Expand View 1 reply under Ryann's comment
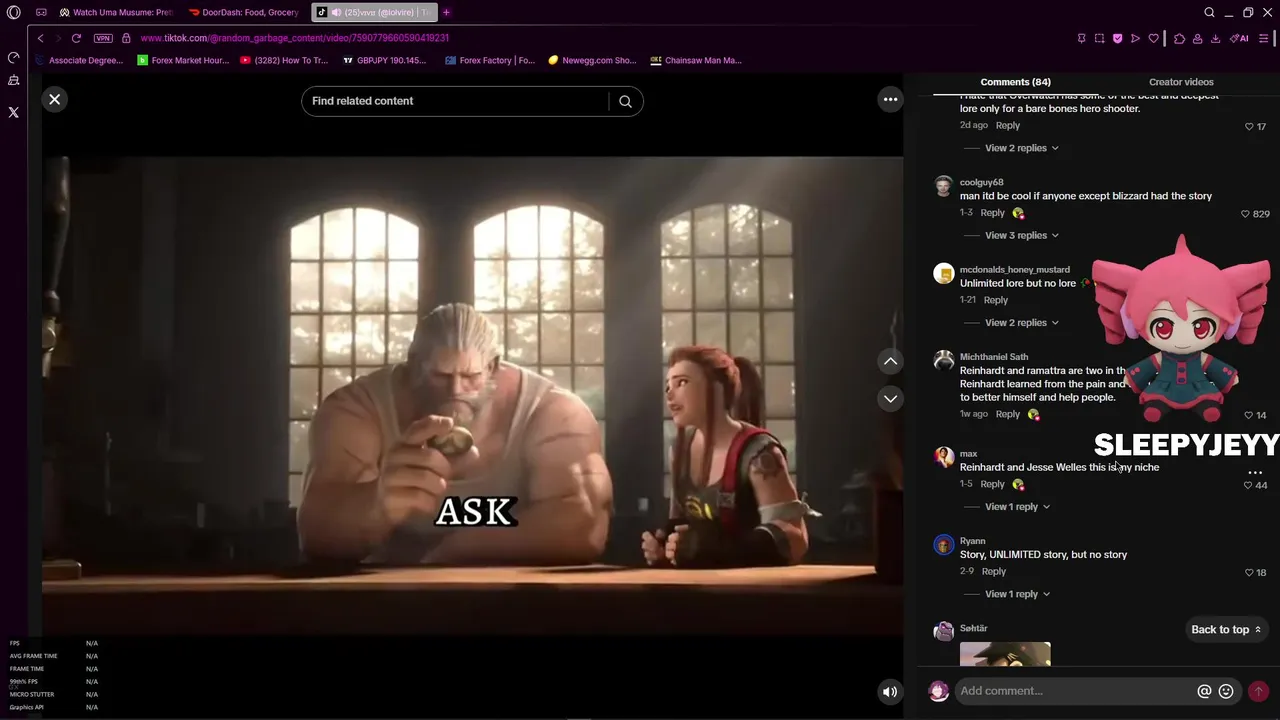This screenshot has width=1280, height=720. (1017, 594)
